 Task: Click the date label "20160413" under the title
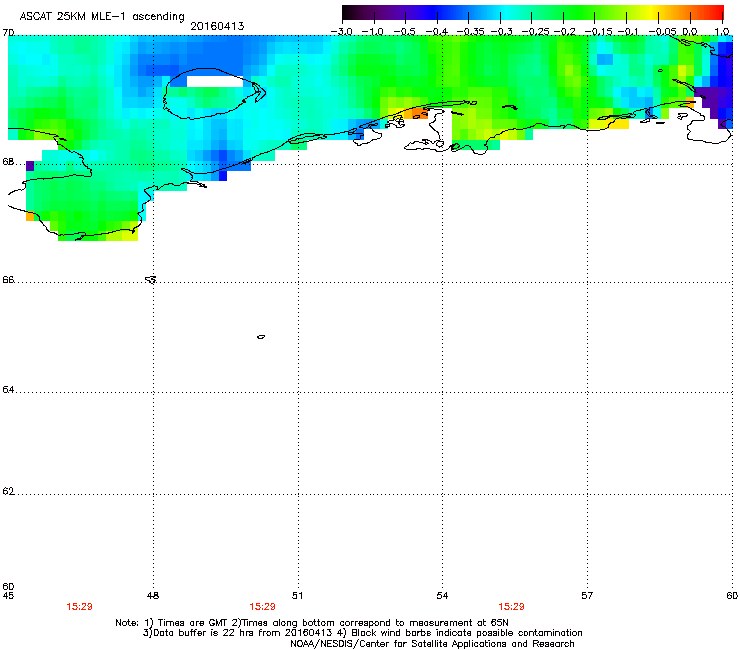(217, 26)
